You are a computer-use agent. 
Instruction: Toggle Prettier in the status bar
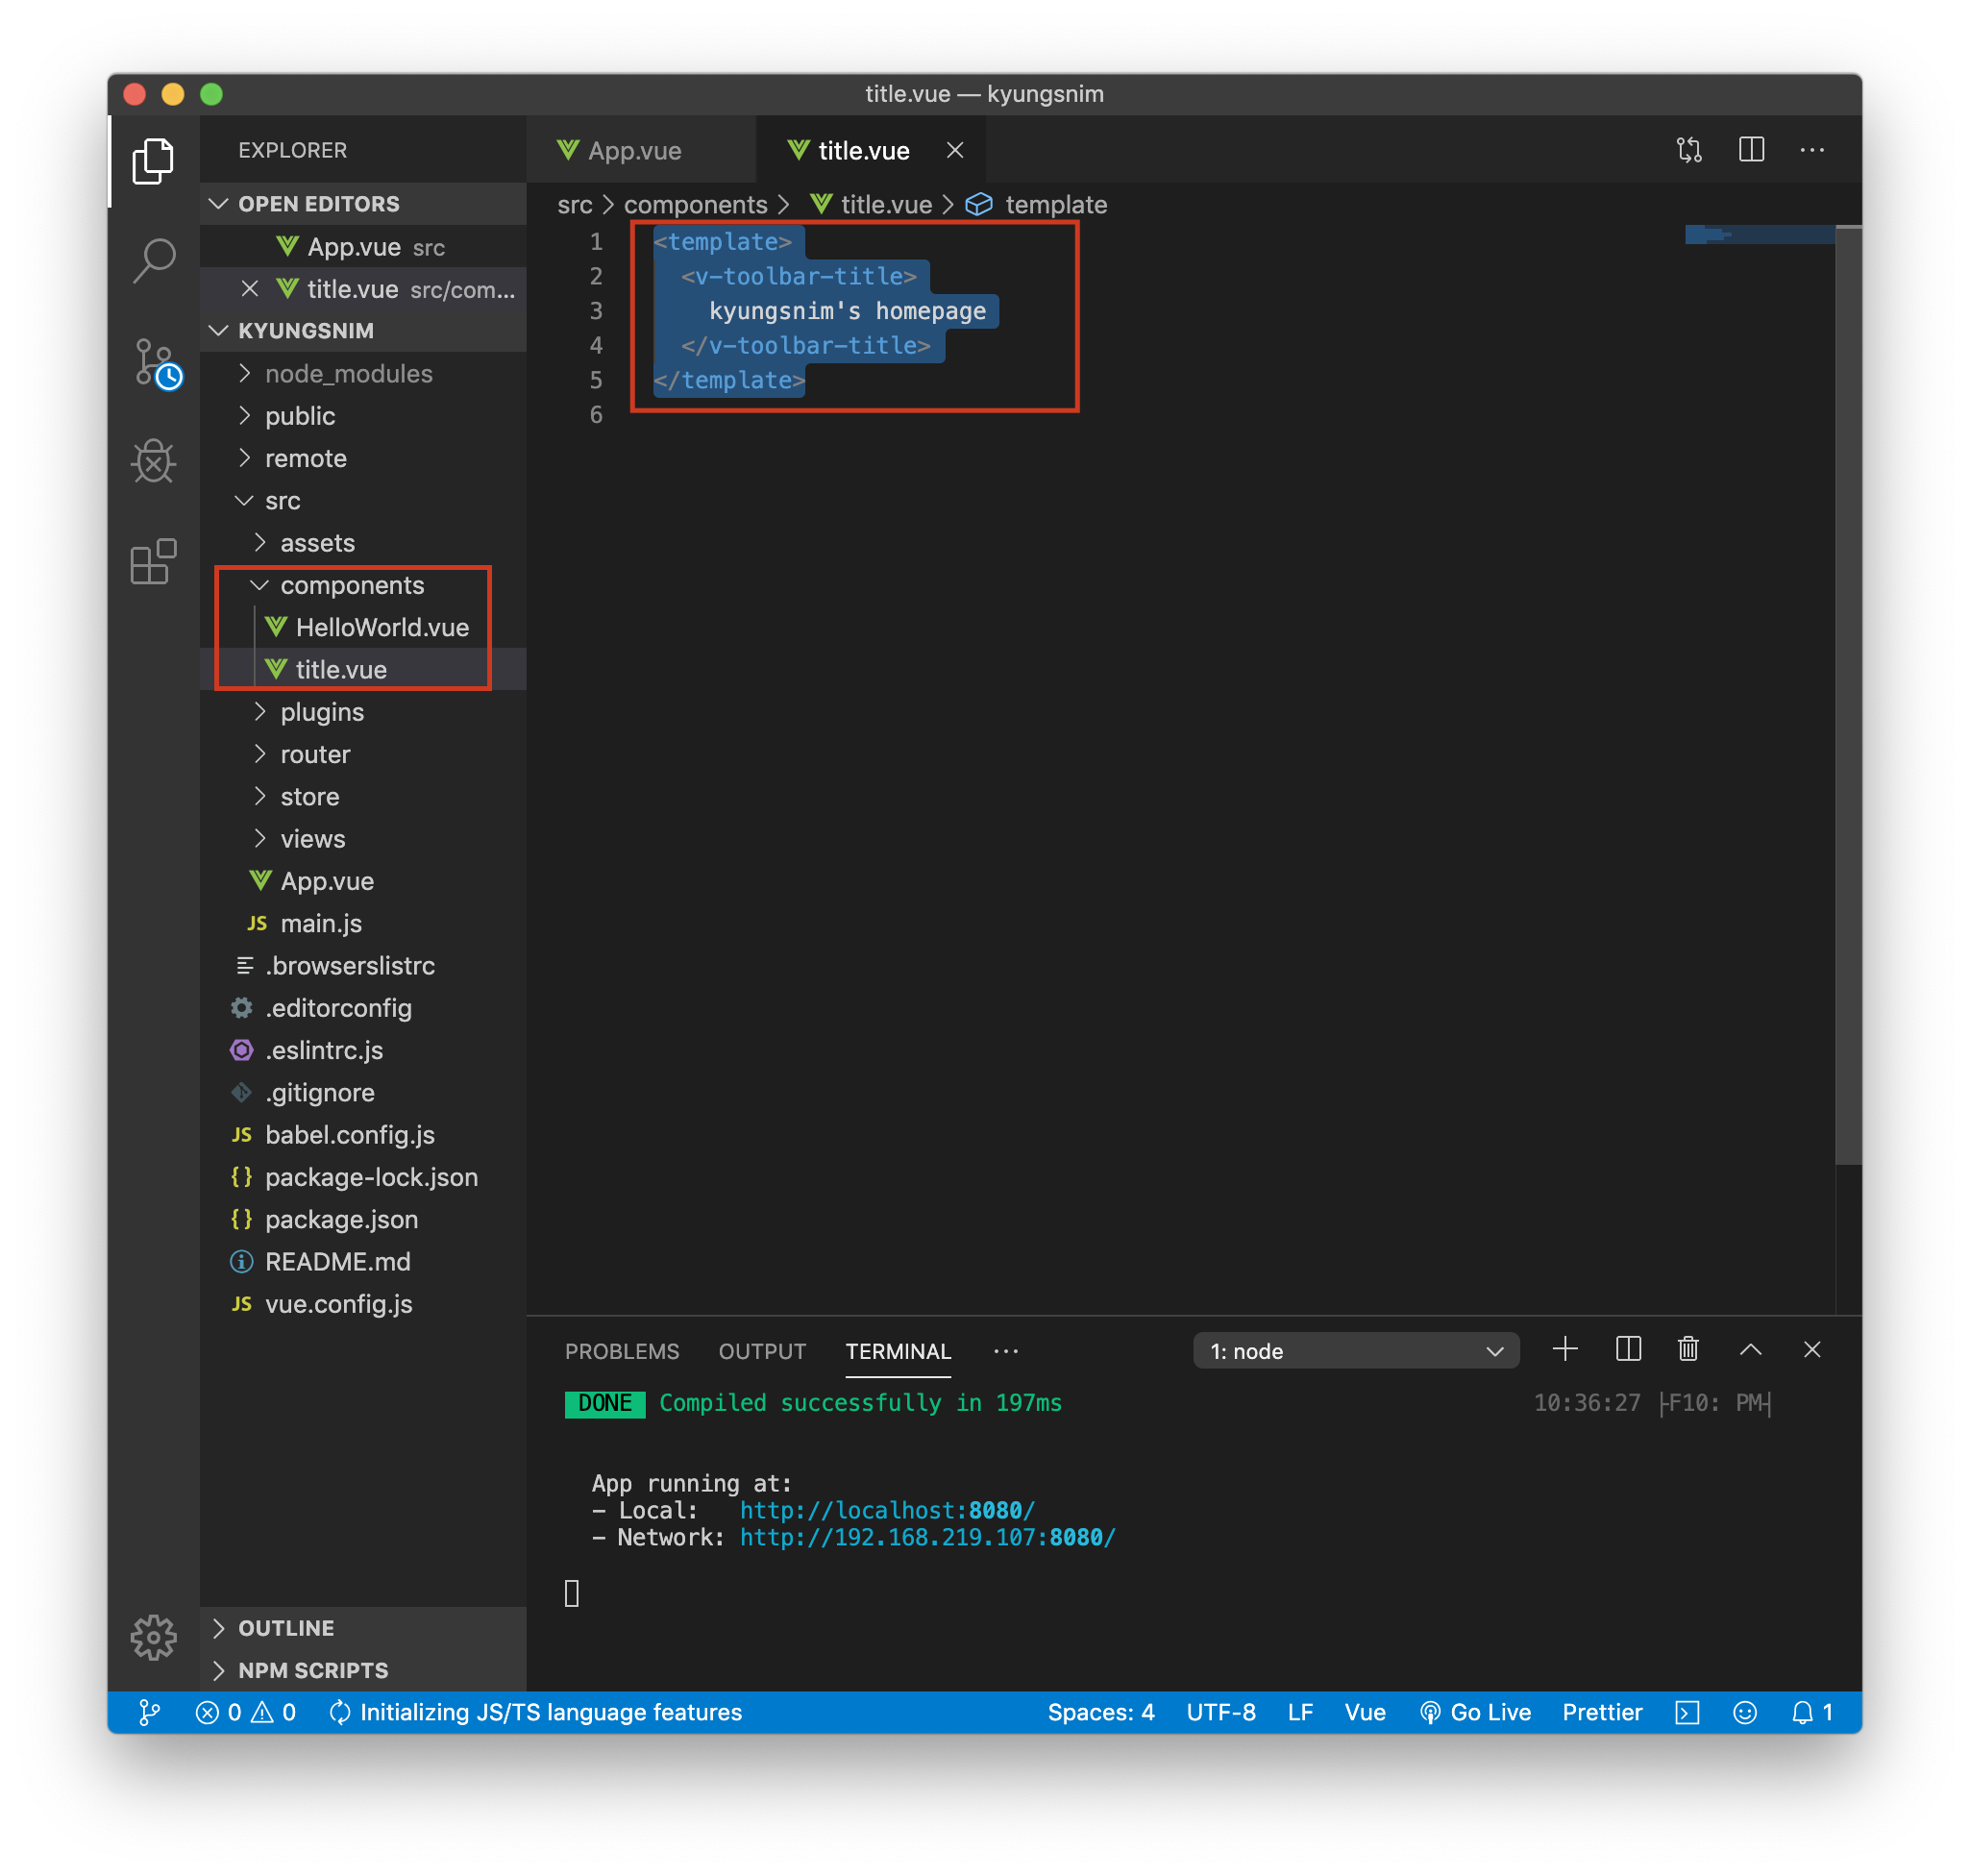click(x=1602, y=1712)
